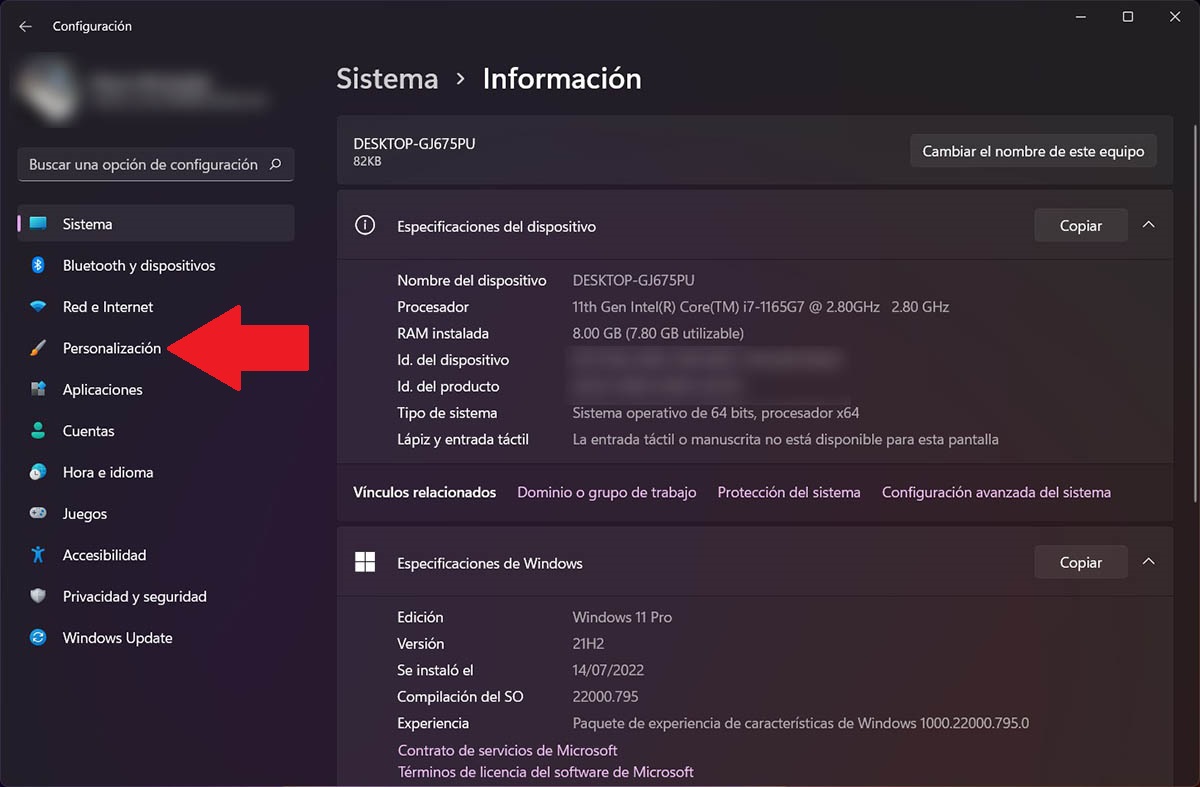
Task: Click the Personalización paintbrush icon
Action: (x=38, y=348)
